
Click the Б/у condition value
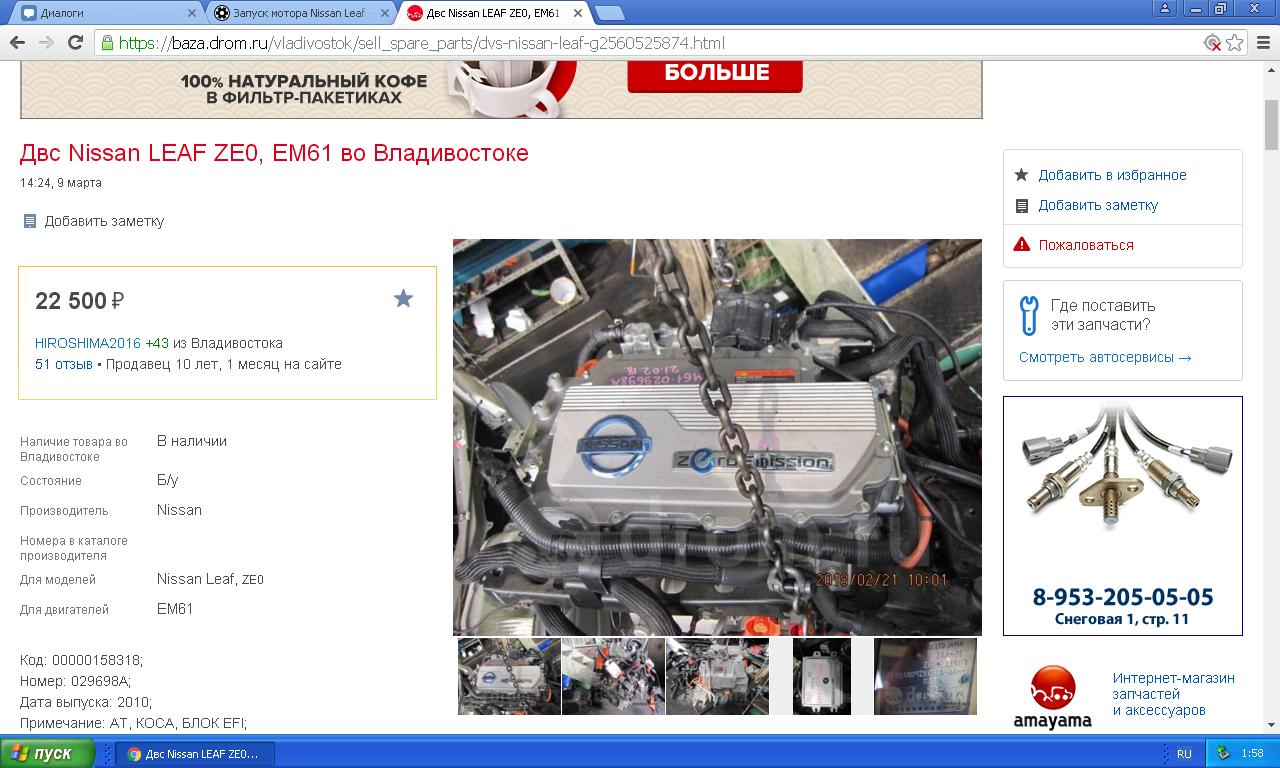tap(168, 480)
